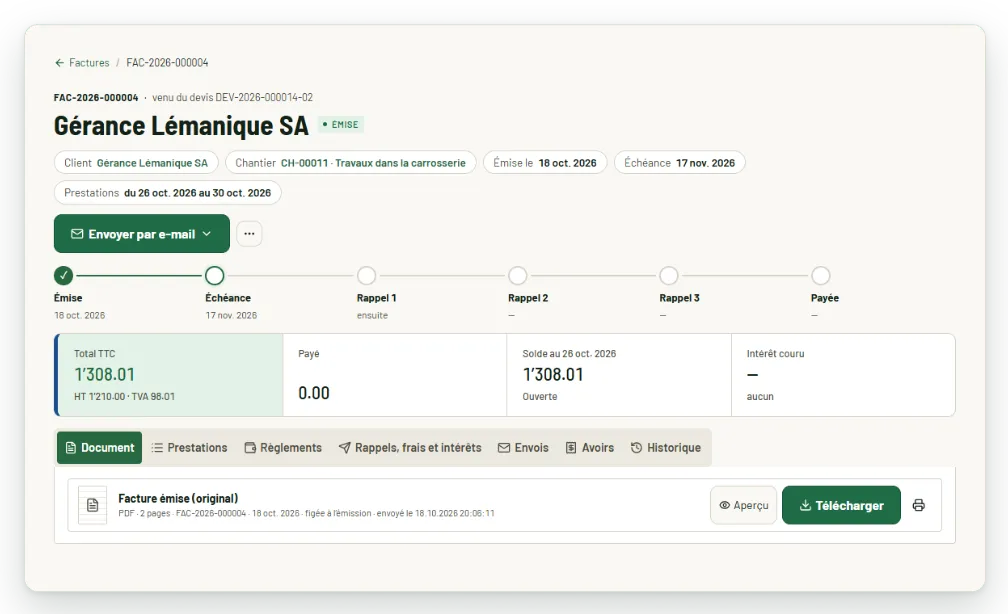Open the Gérance Lémanique SA client chip
The height and width of the screenshot is (614, 1008).
coord(136,163)
